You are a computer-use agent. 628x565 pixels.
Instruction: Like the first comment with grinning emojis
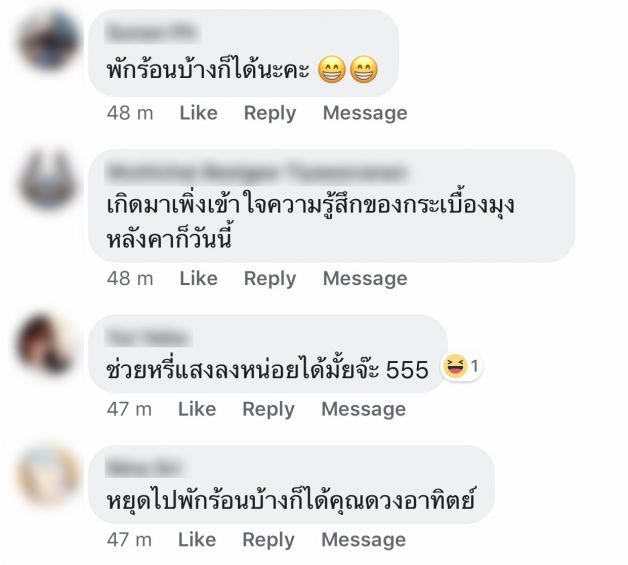198,113
